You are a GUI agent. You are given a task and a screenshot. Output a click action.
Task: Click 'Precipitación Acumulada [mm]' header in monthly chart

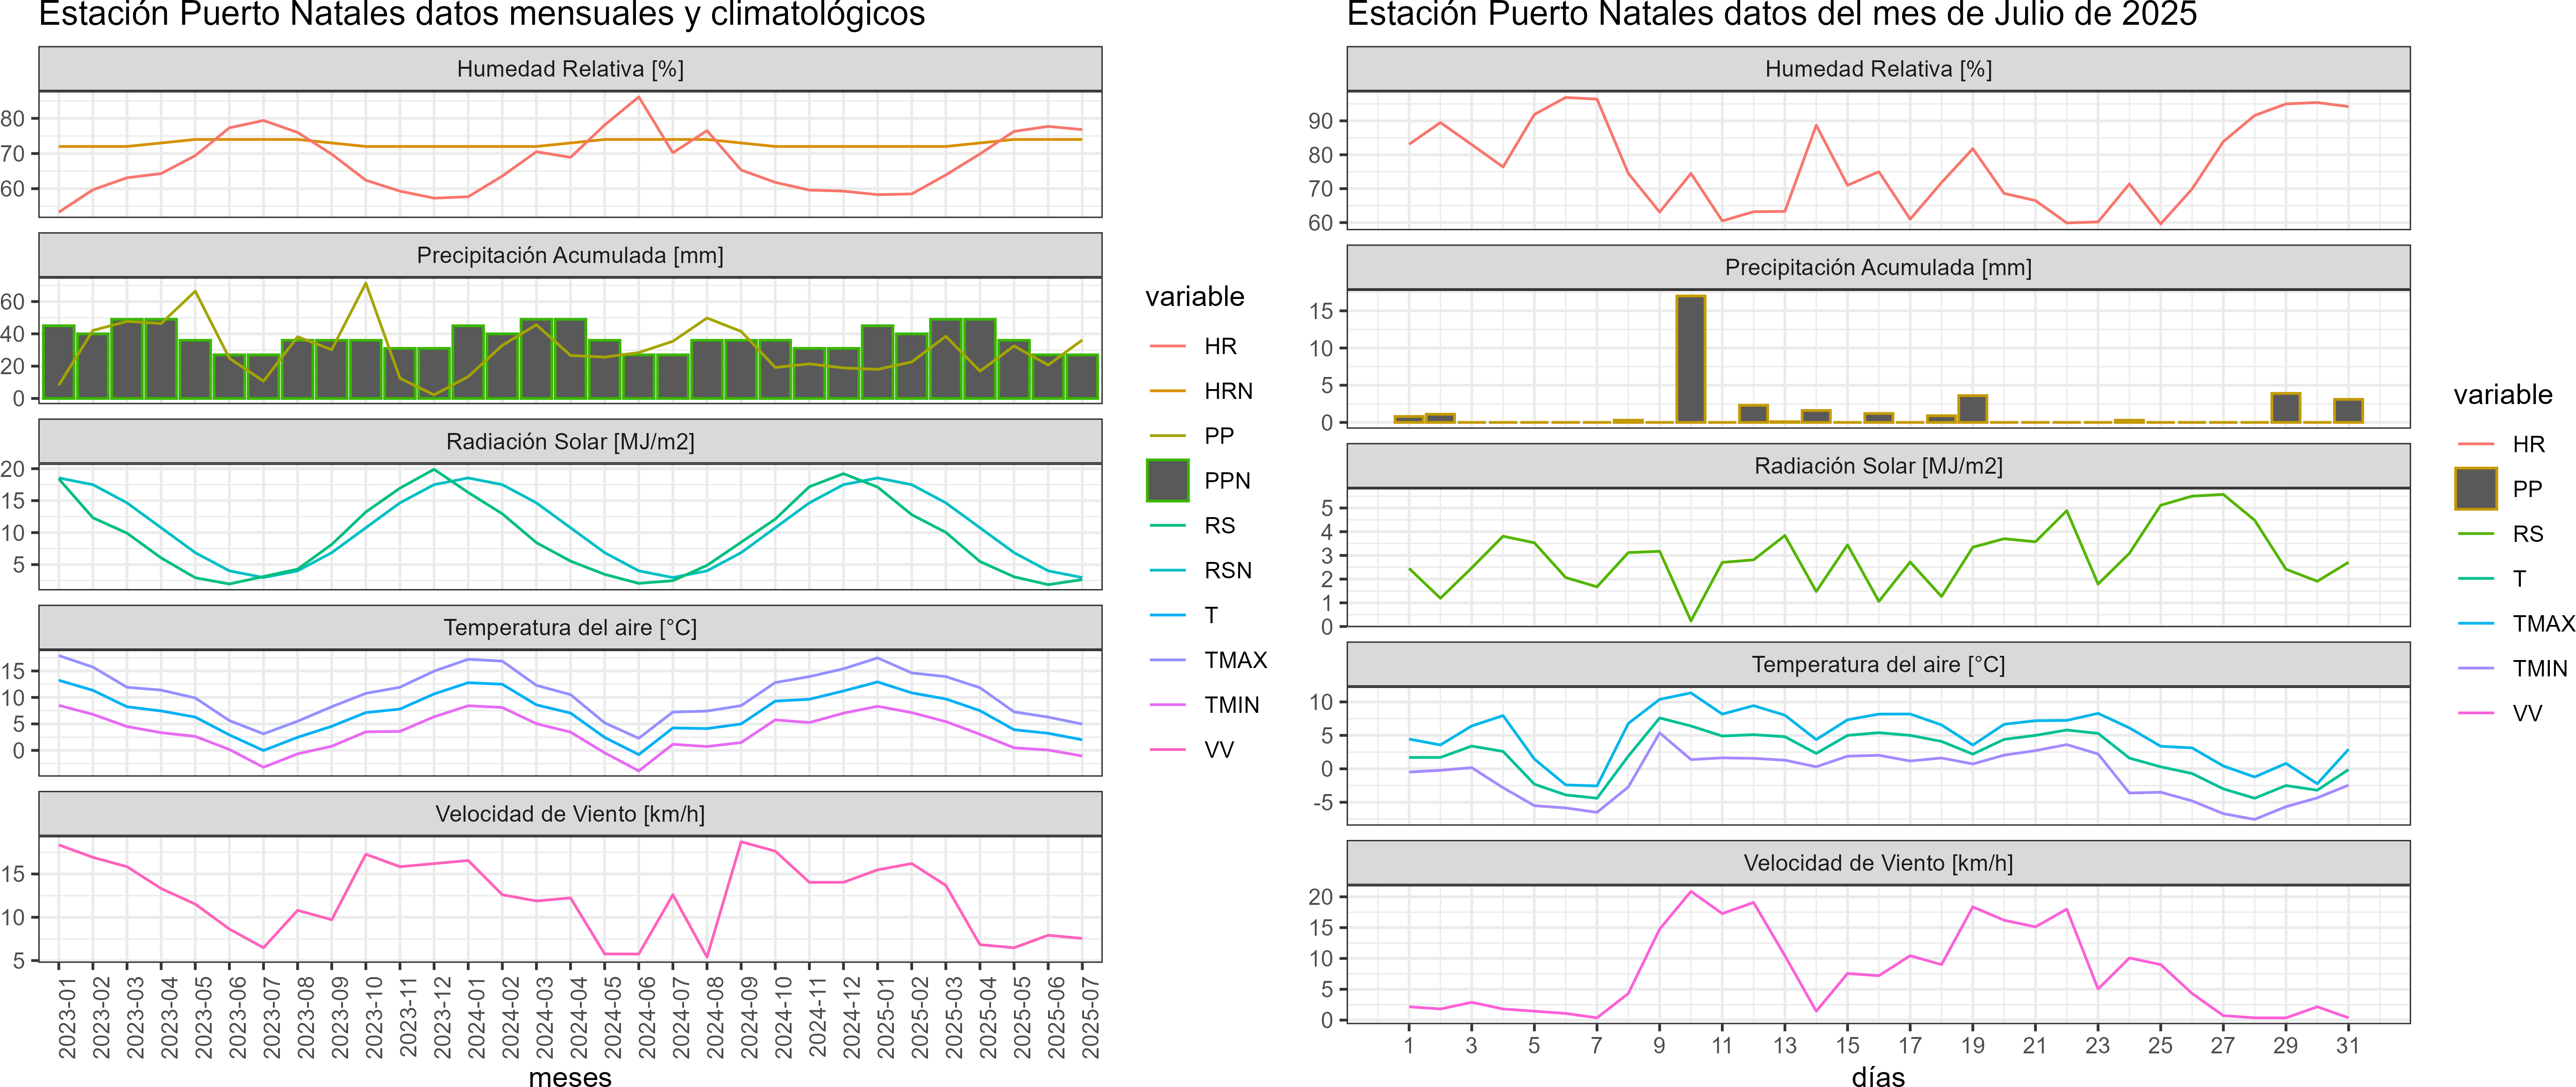570,255
